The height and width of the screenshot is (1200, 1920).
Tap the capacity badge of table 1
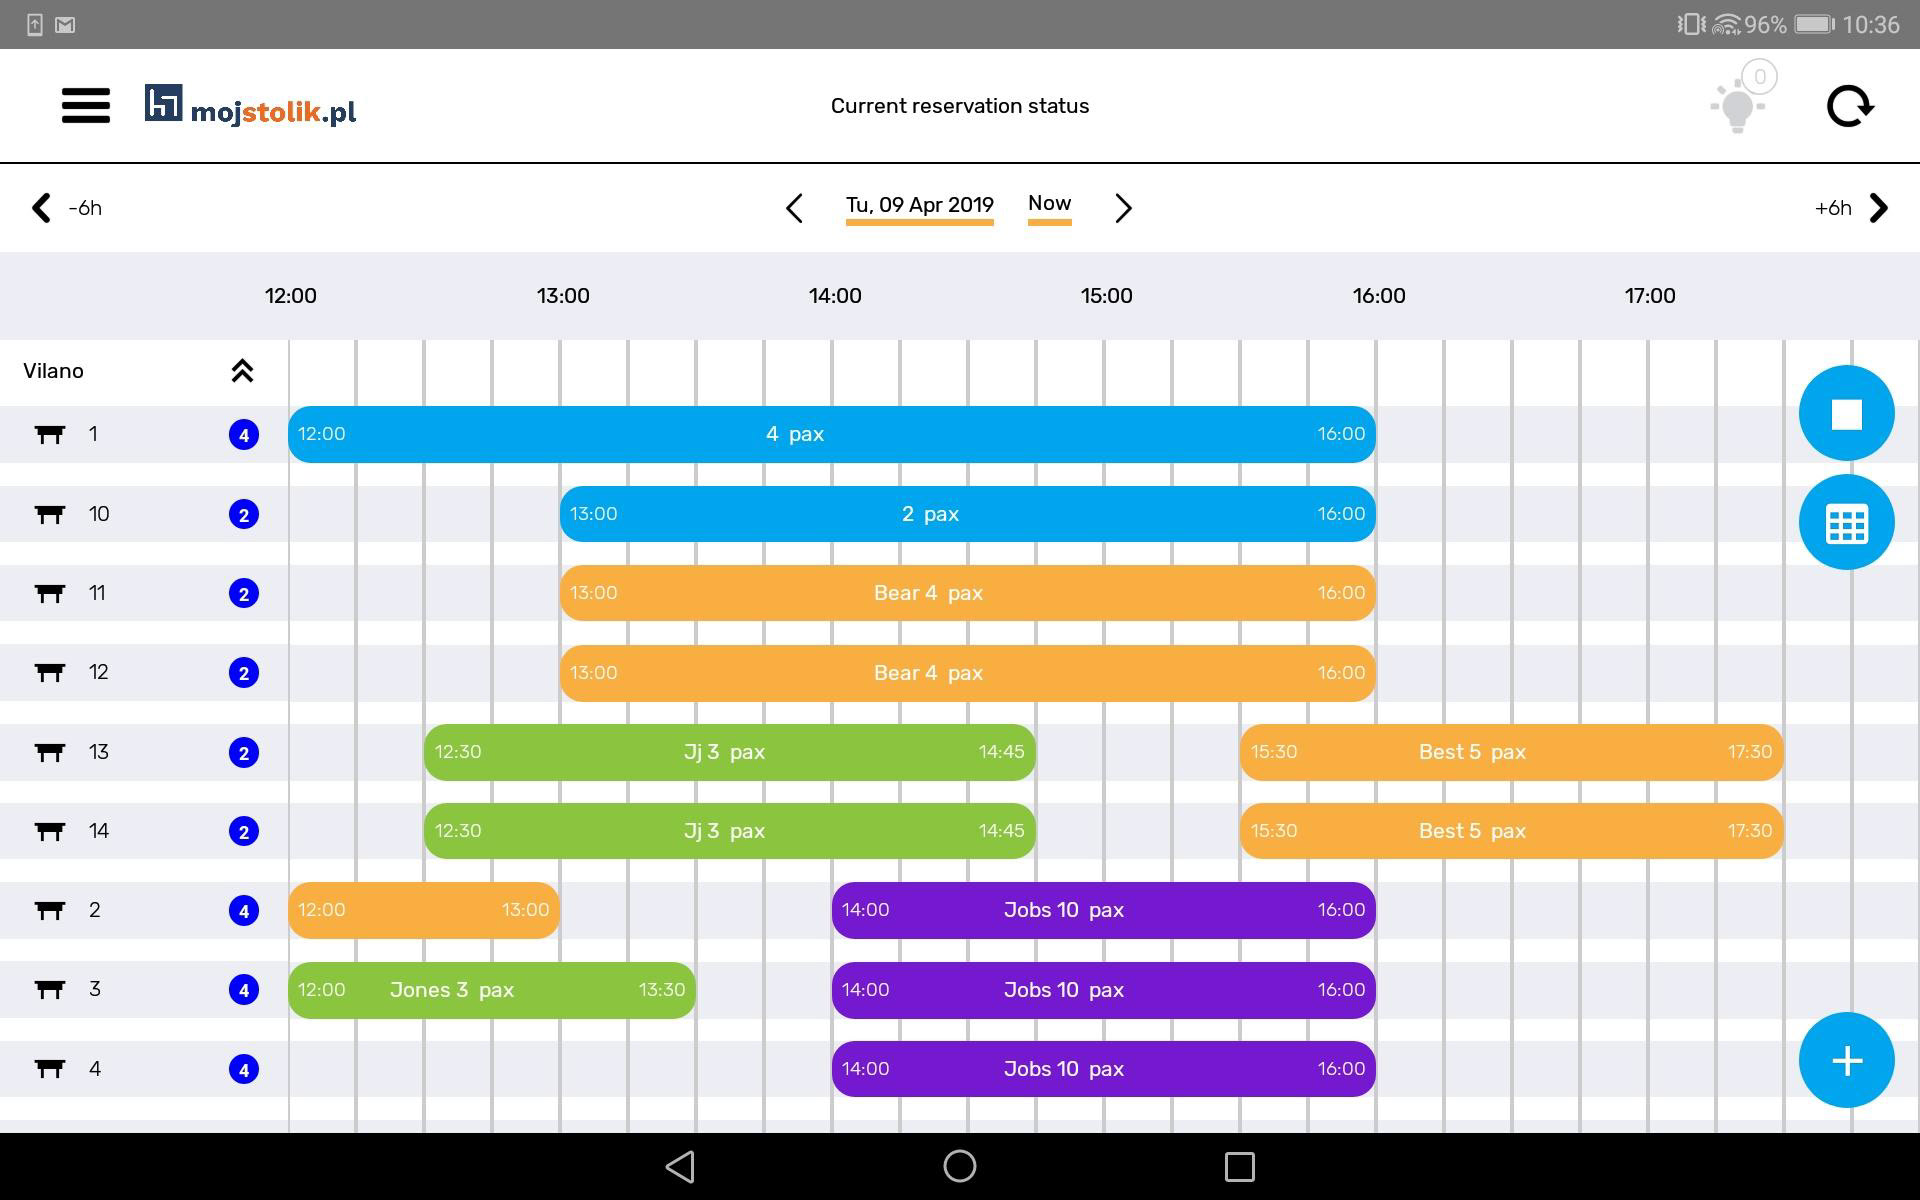(244, 435)
